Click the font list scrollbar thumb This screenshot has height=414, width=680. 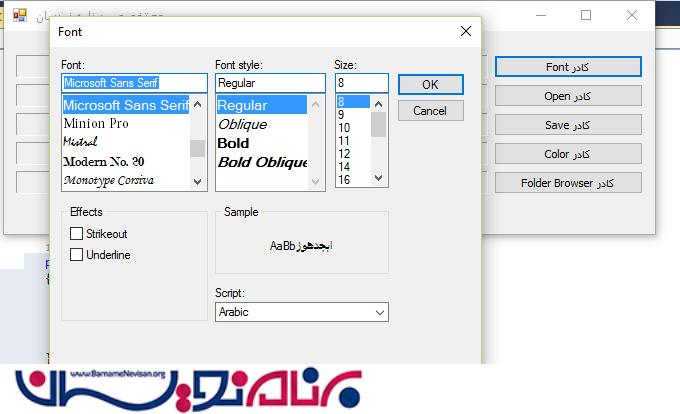198,148
